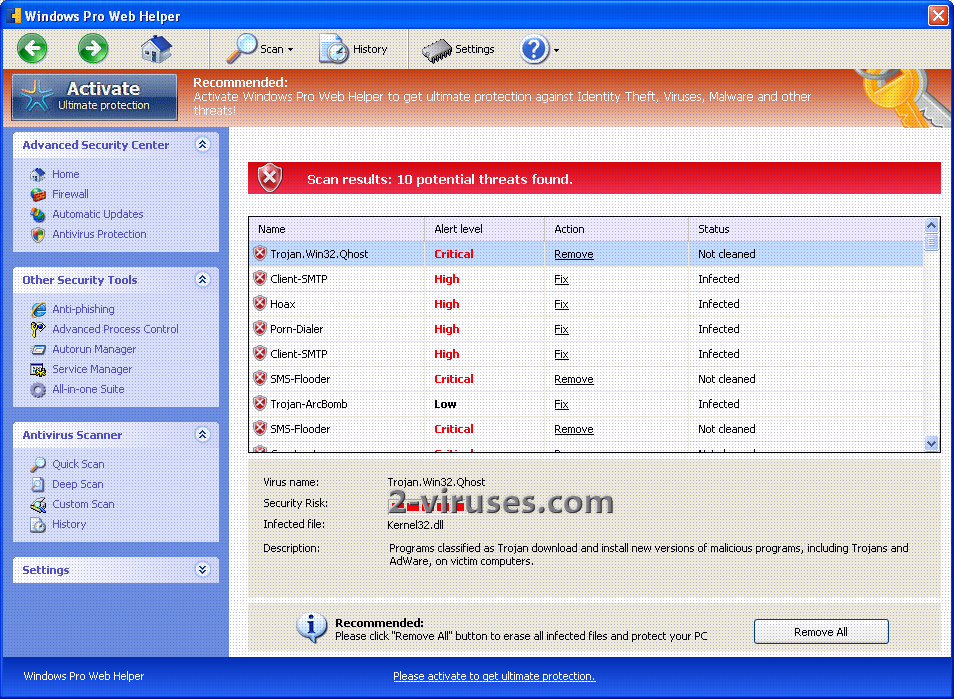Screen dimensions: 954x699
Task: Click the Home icon in Advanced Security Center
Action: (x=38, y=175)
